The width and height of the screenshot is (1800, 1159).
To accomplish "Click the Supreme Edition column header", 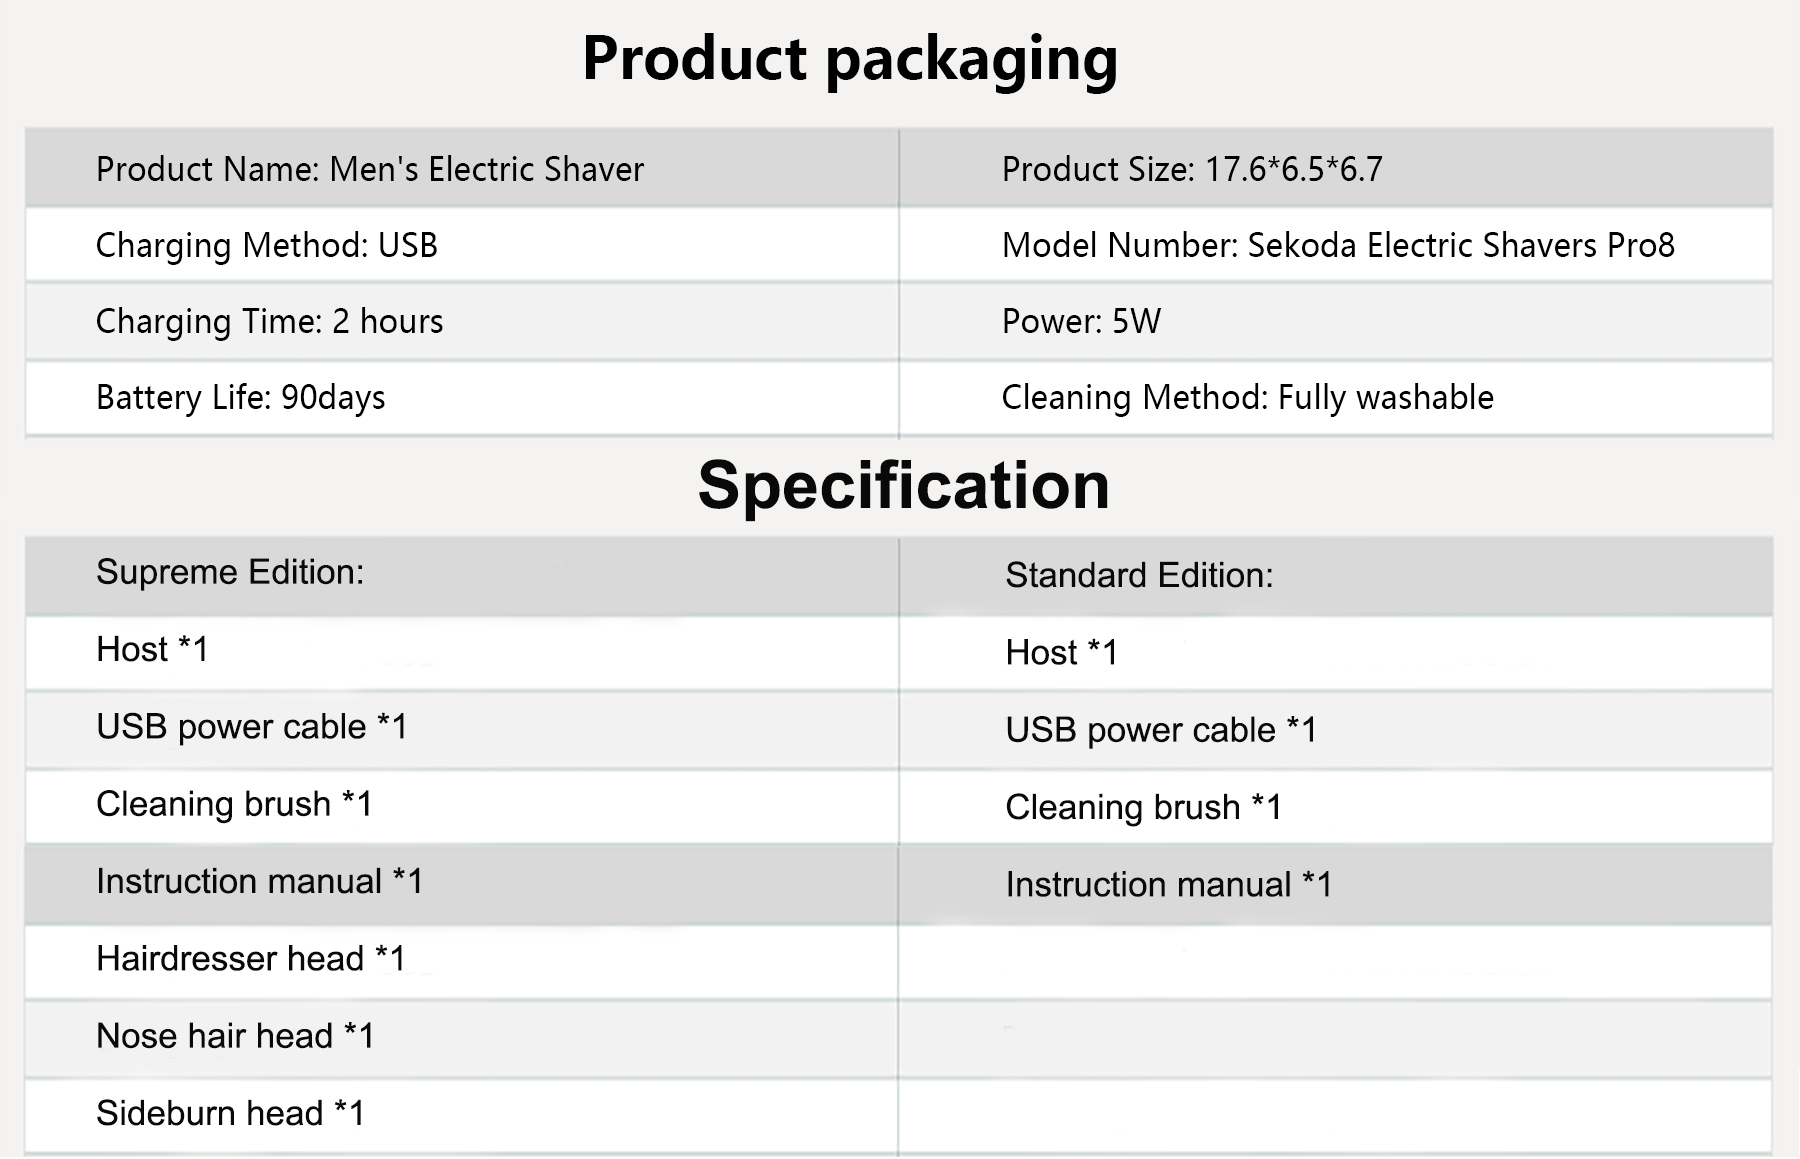I will [x=230, y=573].
